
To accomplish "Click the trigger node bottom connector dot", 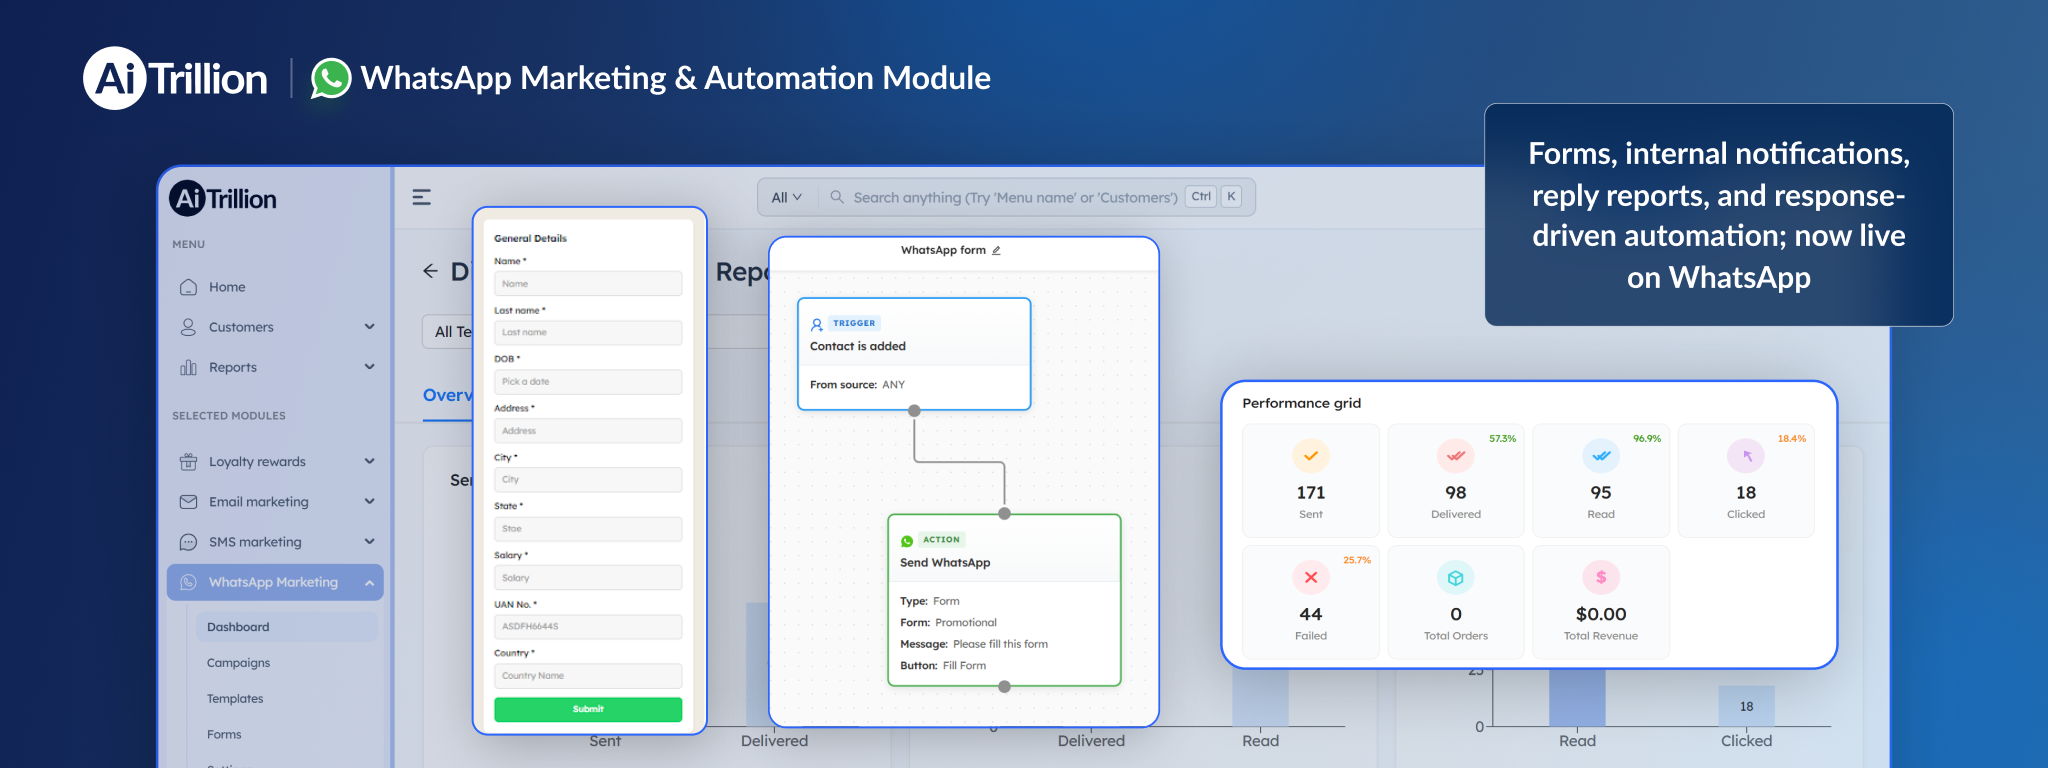I will [x=914, y=411].
